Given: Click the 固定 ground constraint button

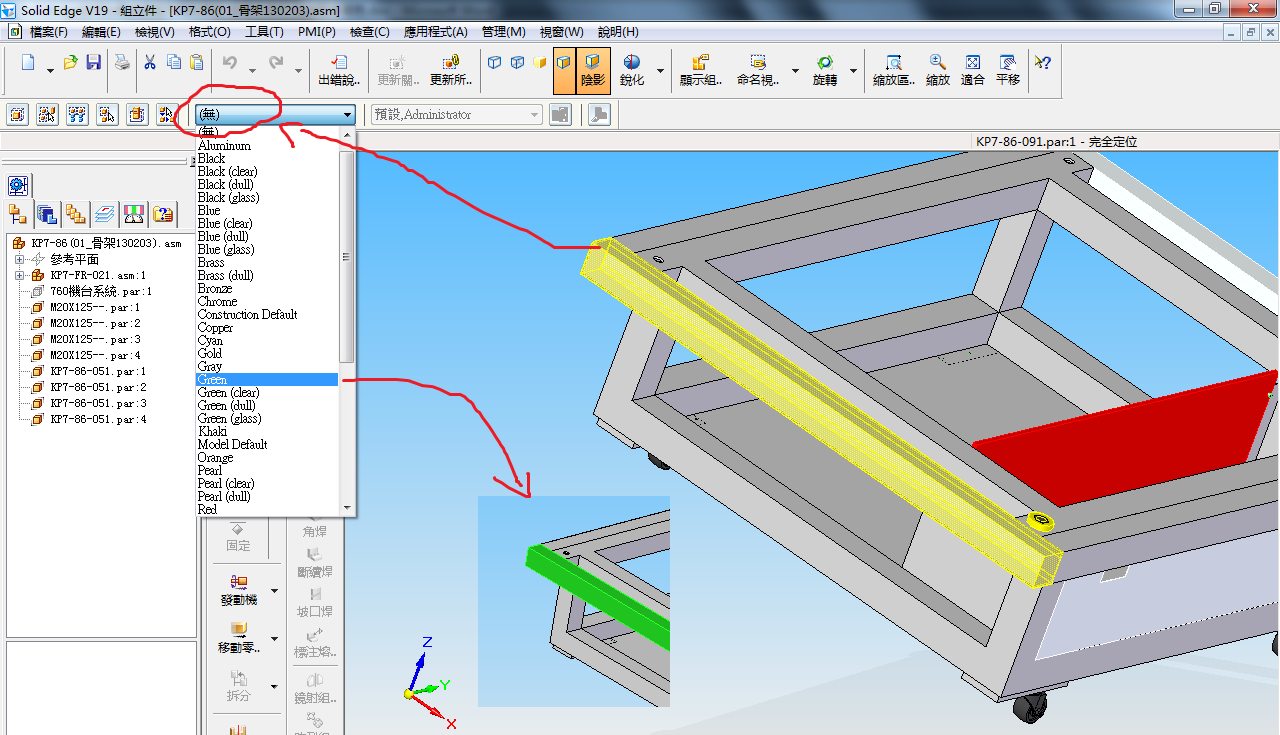Looking at the screenshot, I should pyautogui.click(x=238, y=536).
